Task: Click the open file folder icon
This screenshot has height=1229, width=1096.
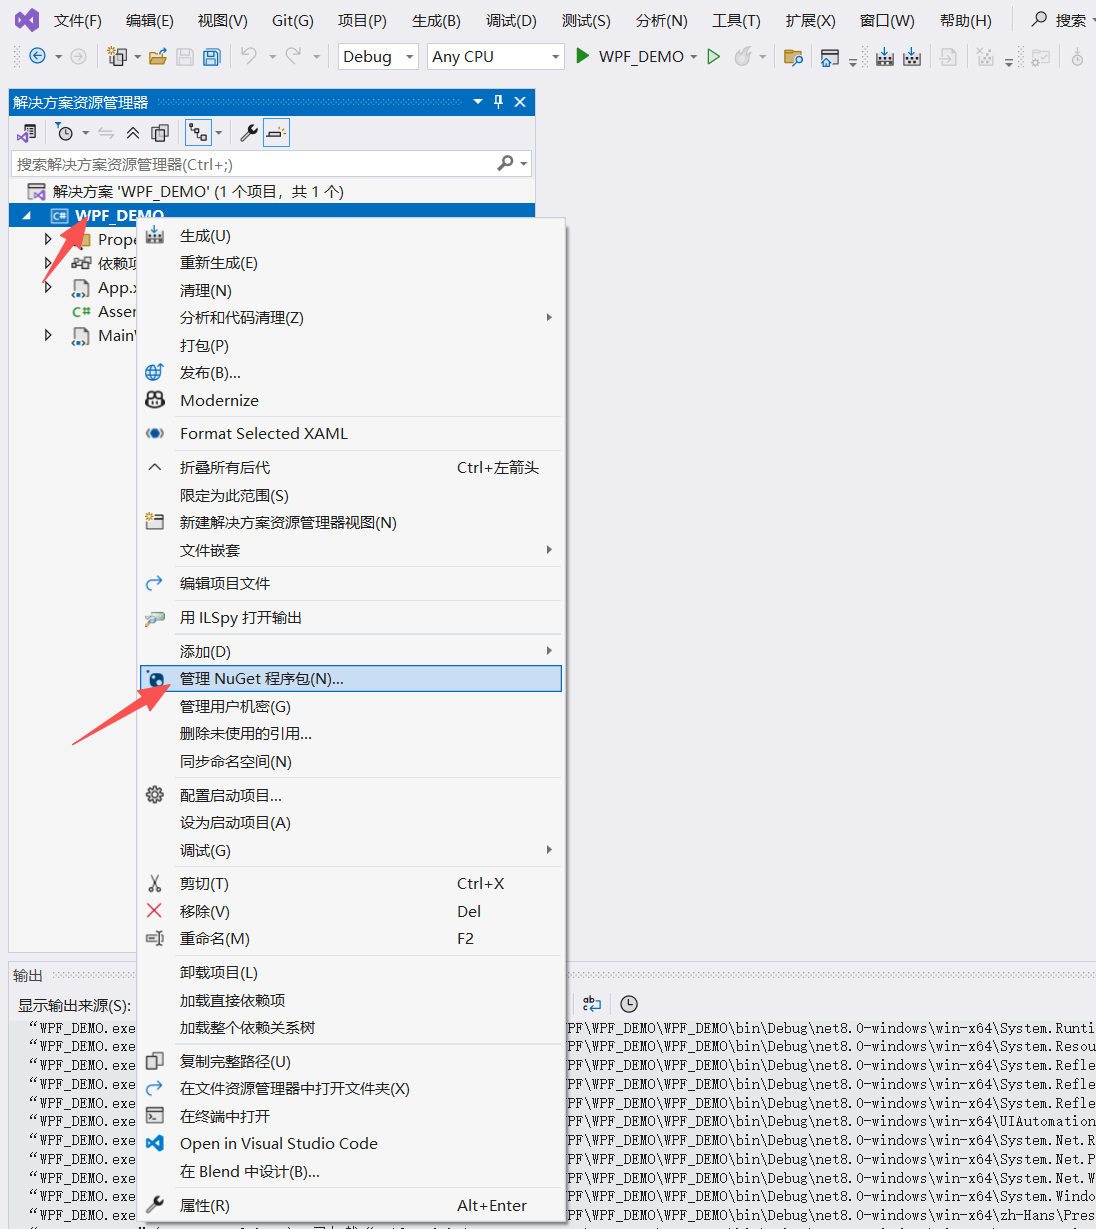Action: click(157, 57)
